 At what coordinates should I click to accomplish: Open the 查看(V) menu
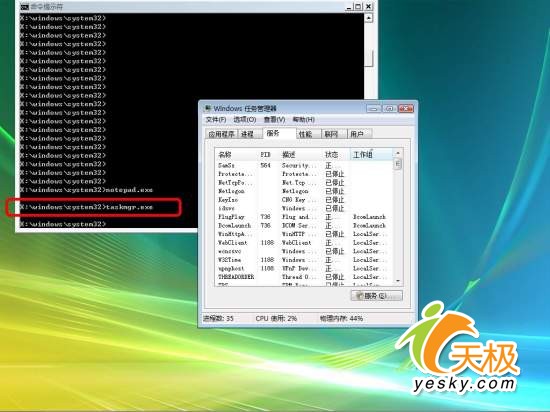pos(274,120)
